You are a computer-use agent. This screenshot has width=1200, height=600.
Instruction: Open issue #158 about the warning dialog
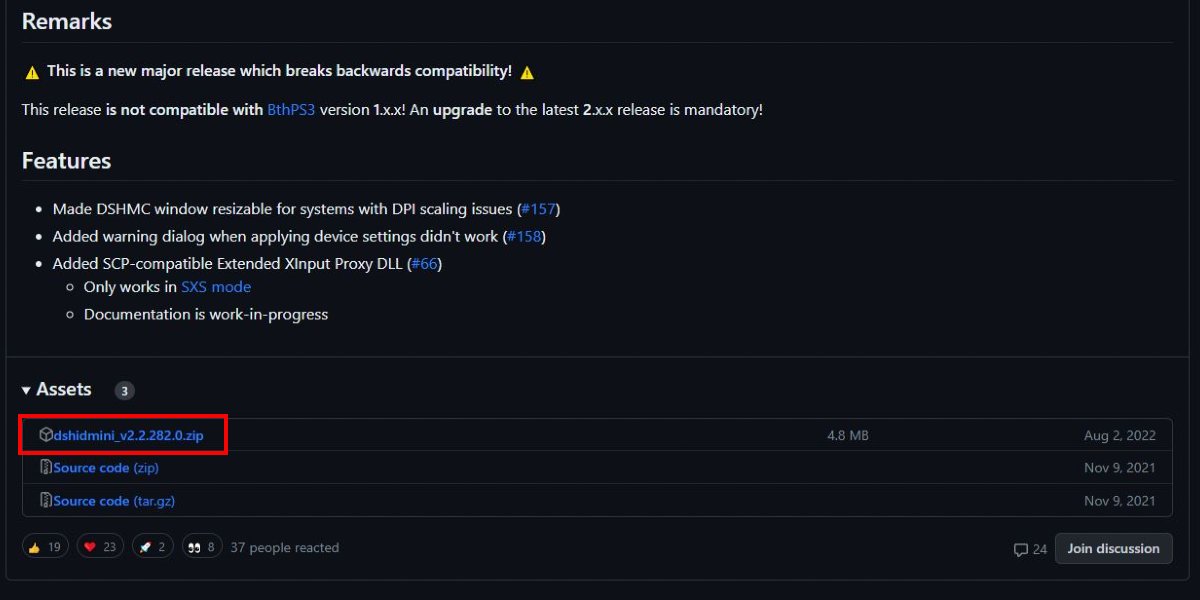click(x=524, y=236)
